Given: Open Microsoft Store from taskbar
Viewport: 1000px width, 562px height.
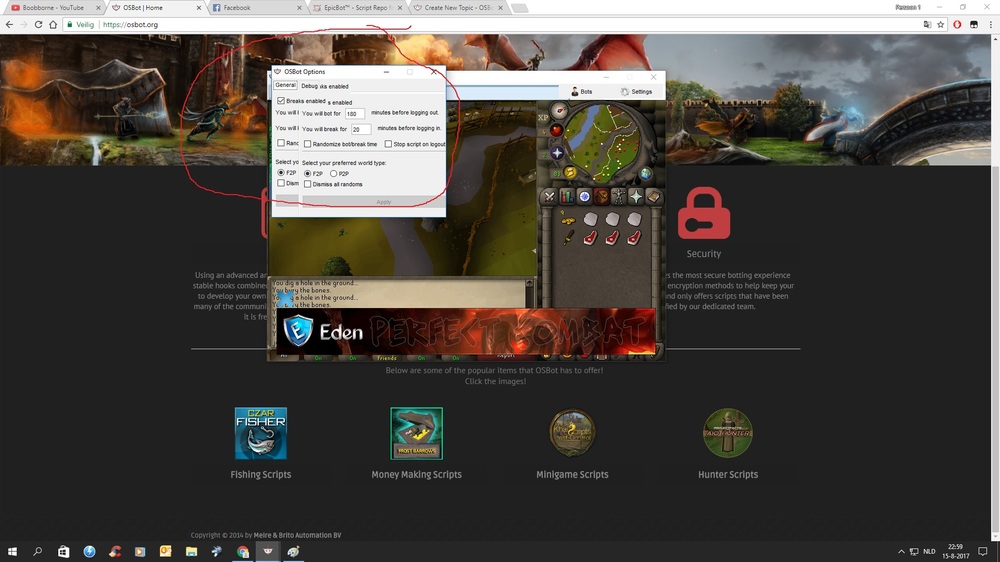Looking at the screenshot, I should tap(63, 551).
